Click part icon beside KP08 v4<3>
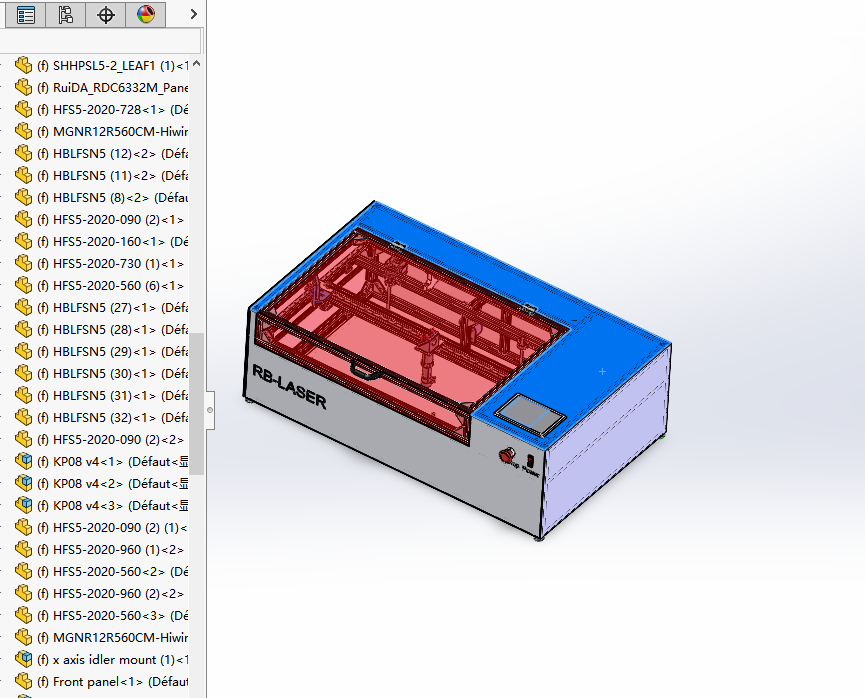The image size is (865, 698). (23, 505)
